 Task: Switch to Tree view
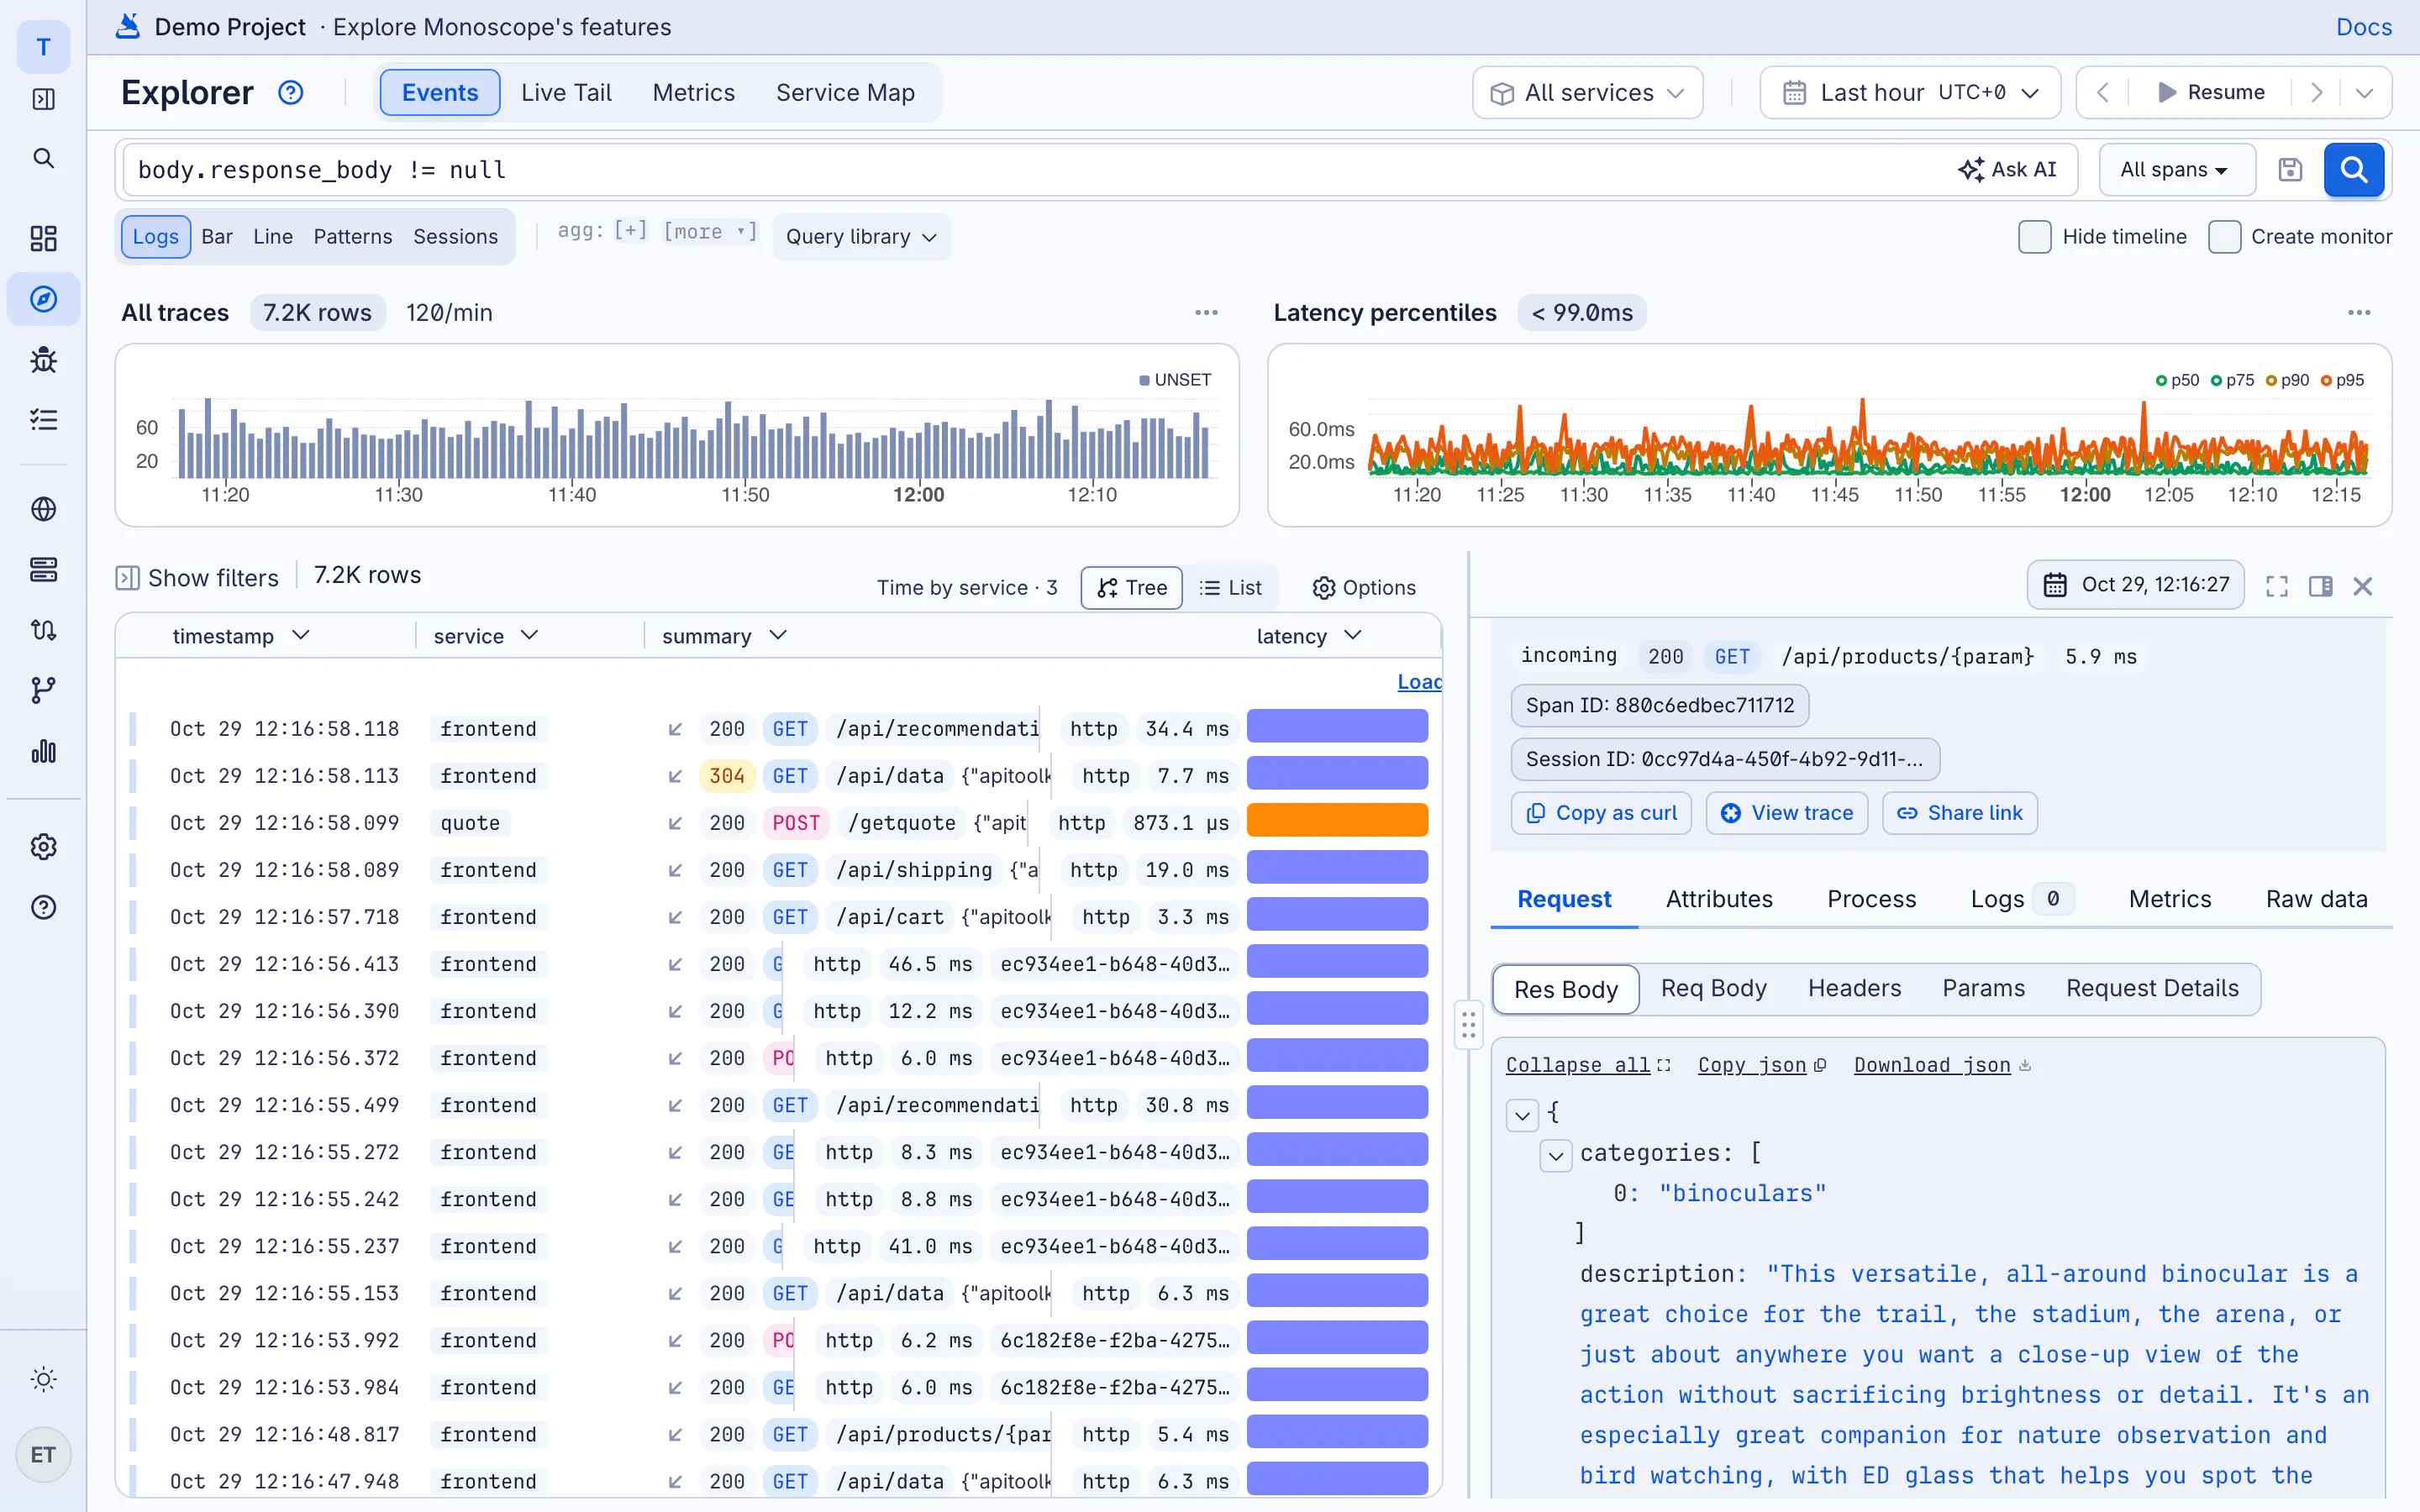pos(1132,588)
